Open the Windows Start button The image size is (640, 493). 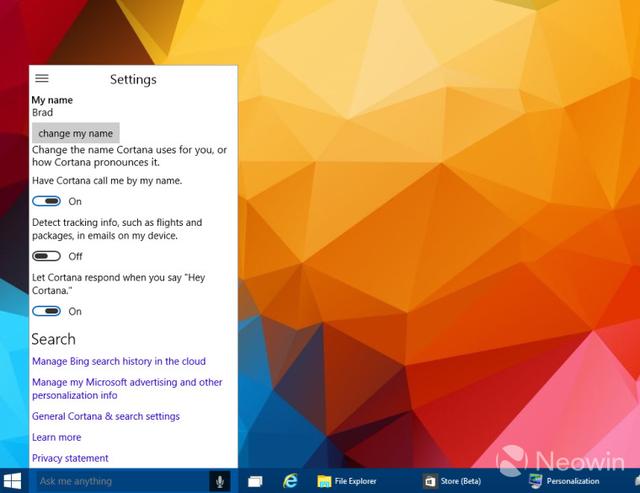(12, 482)
